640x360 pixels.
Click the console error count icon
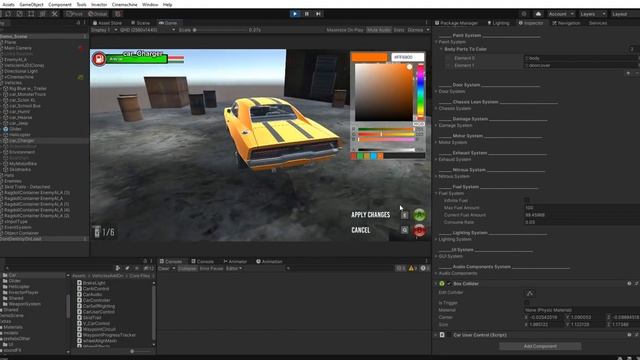[x=424, y=268]
